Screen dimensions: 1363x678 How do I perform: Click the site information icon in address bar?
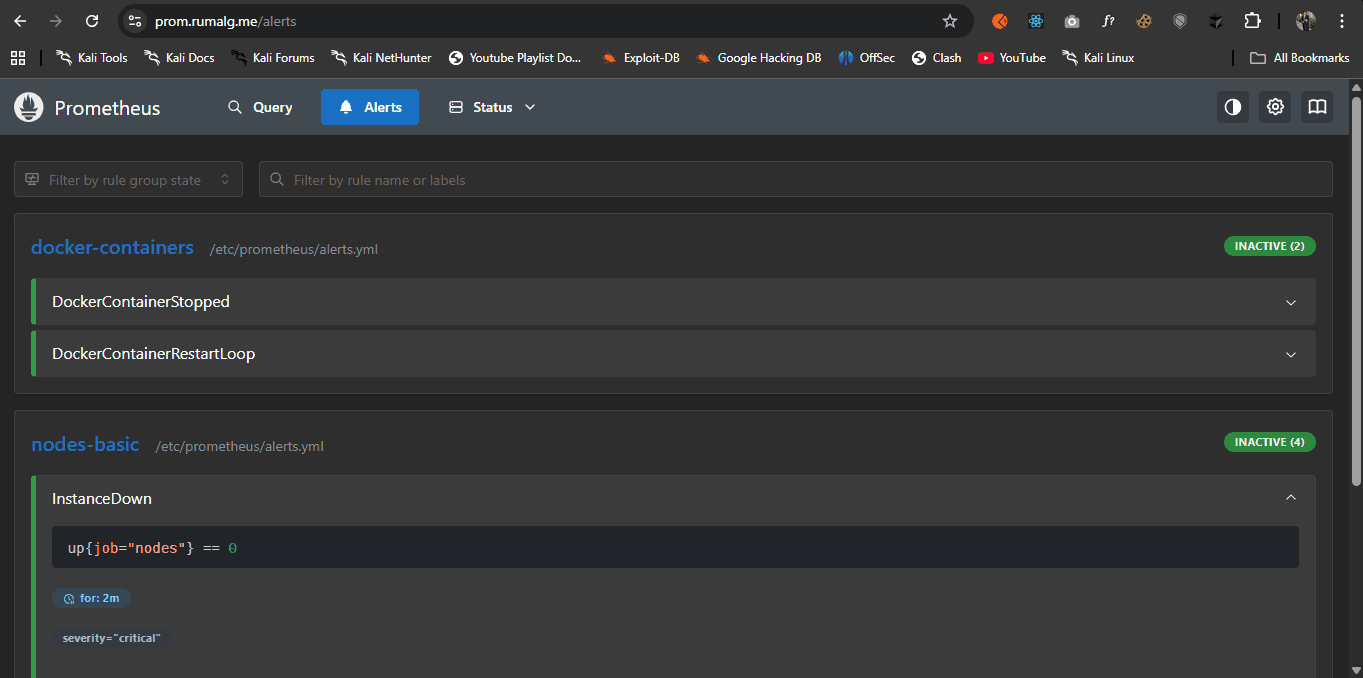coord(135,21)
